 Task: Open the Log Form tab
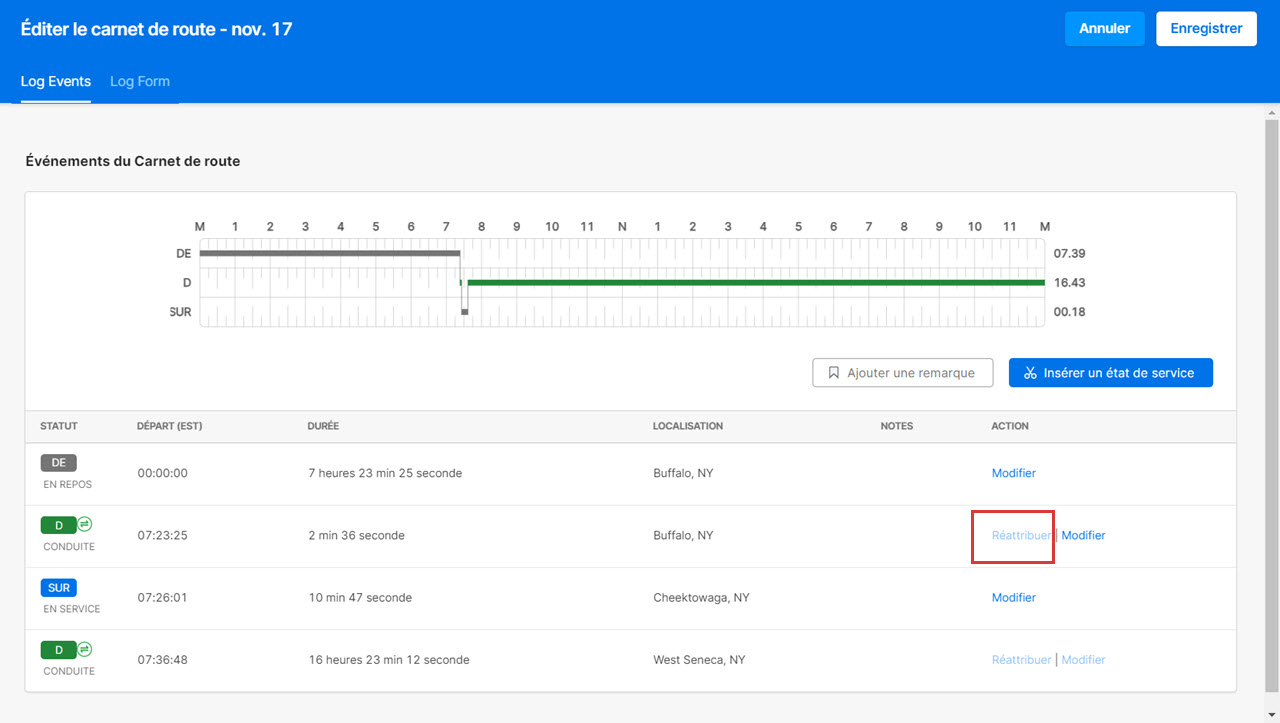[x=140, y=82]
